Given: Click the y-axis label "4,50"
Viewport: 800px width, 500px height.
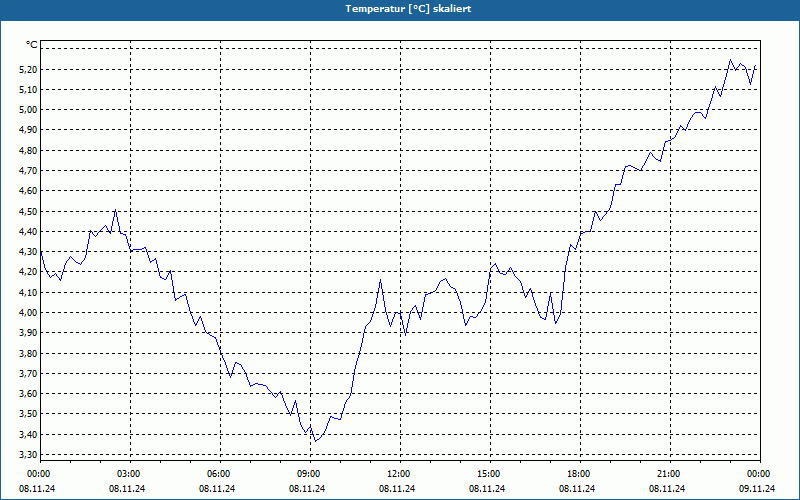Looking at the screenshot, I should click(28, 212).
